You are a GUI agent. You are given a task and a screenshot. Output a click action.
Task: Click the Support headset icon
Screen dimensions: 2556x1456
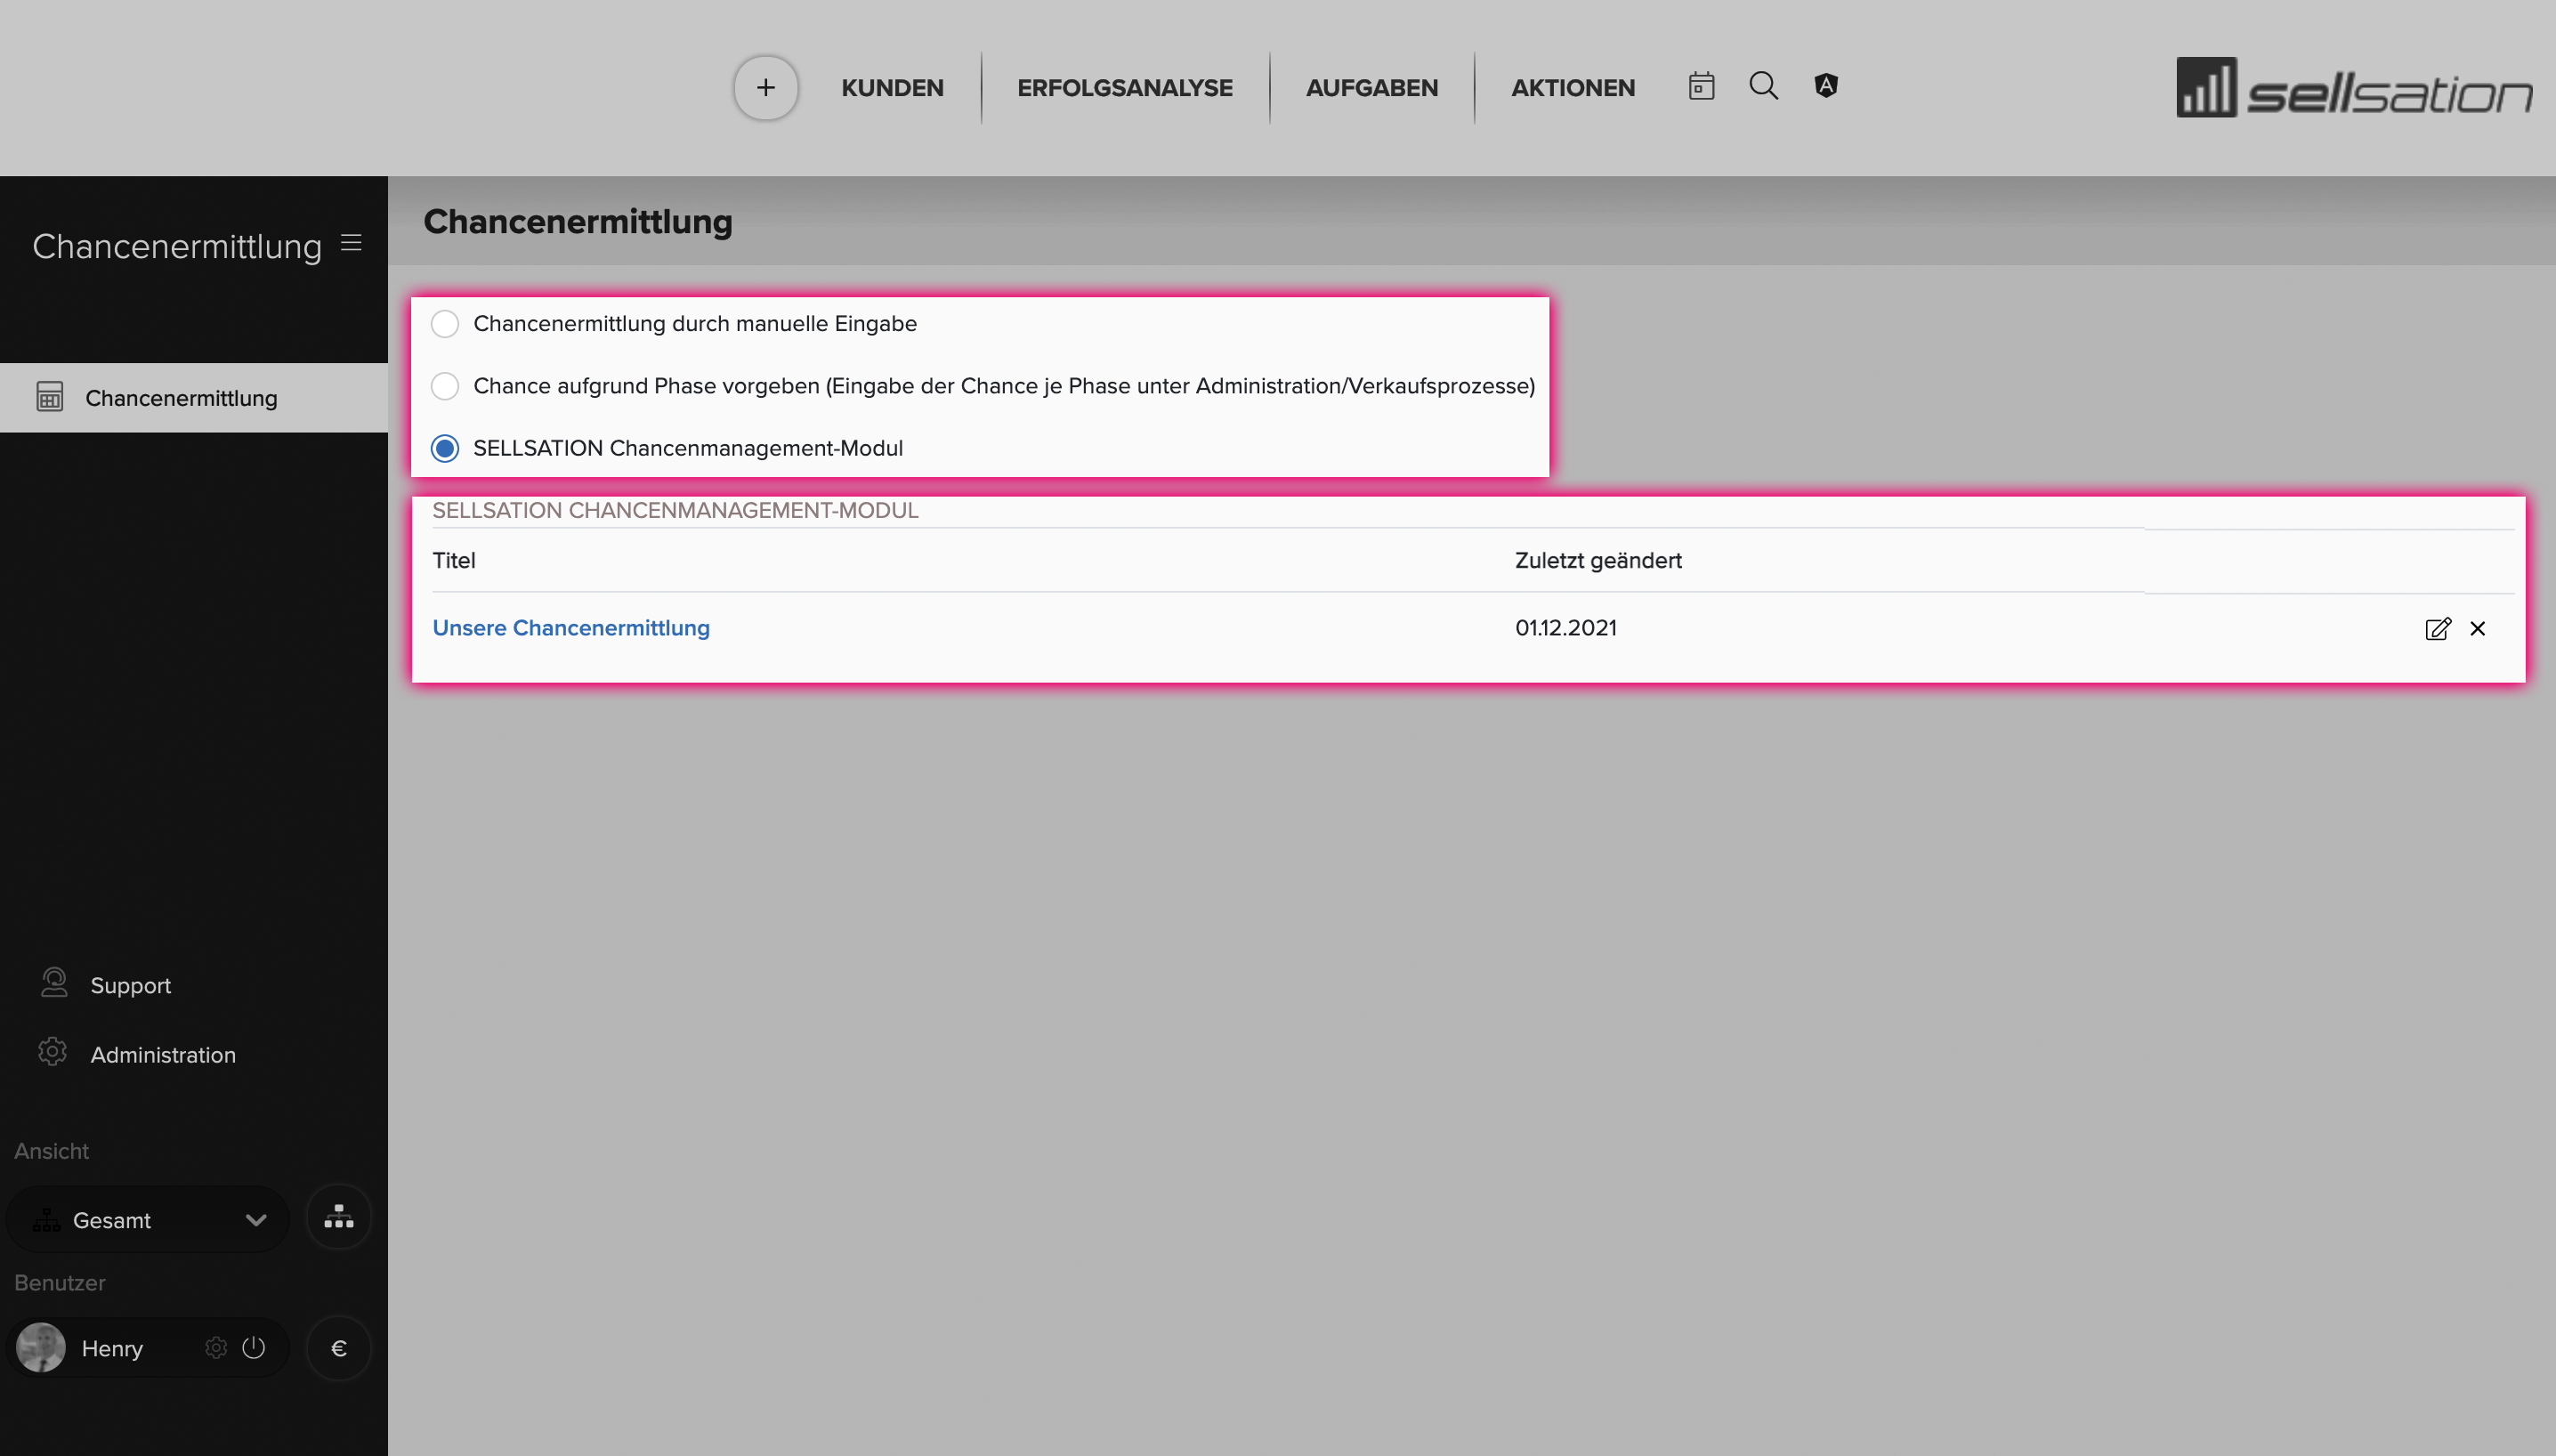point(54,983)
